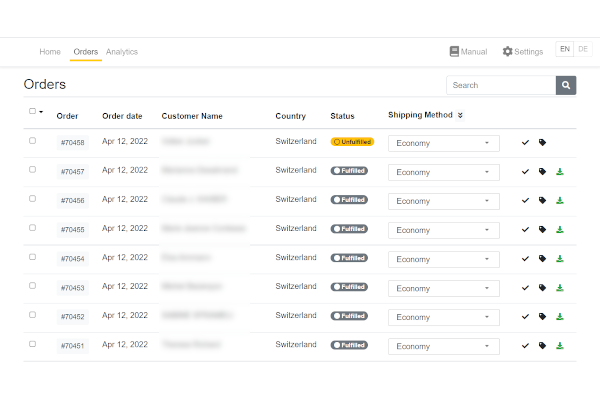
Task: Switch language to DE
Action: click(x=584, y=50)
